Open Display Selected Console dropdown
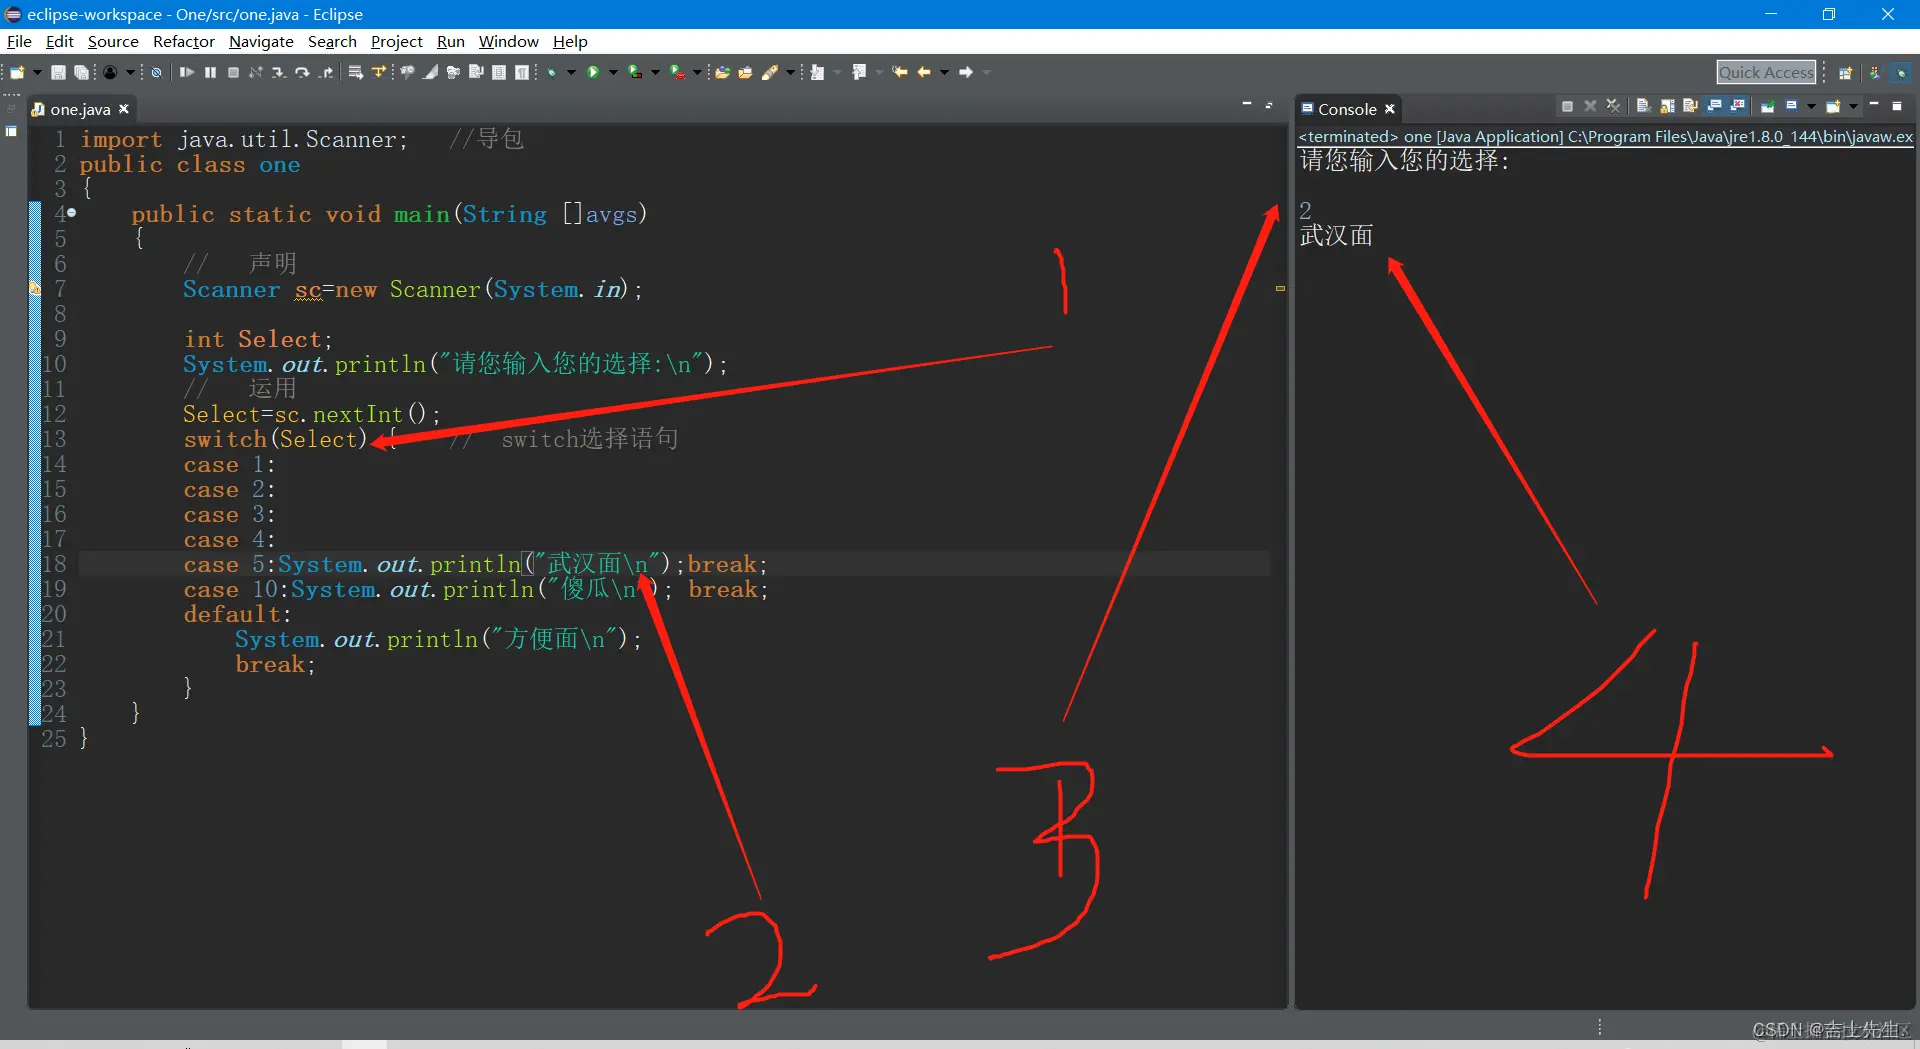Screen dimensions: 1920x1049 pyautogui.click(x=1811, y=106)
